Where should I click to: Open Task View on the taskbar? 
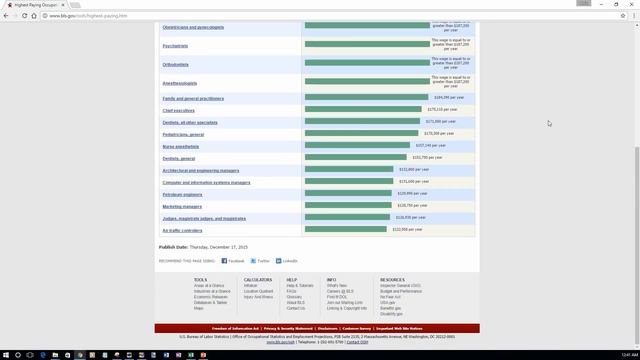(x=30, y=355)
